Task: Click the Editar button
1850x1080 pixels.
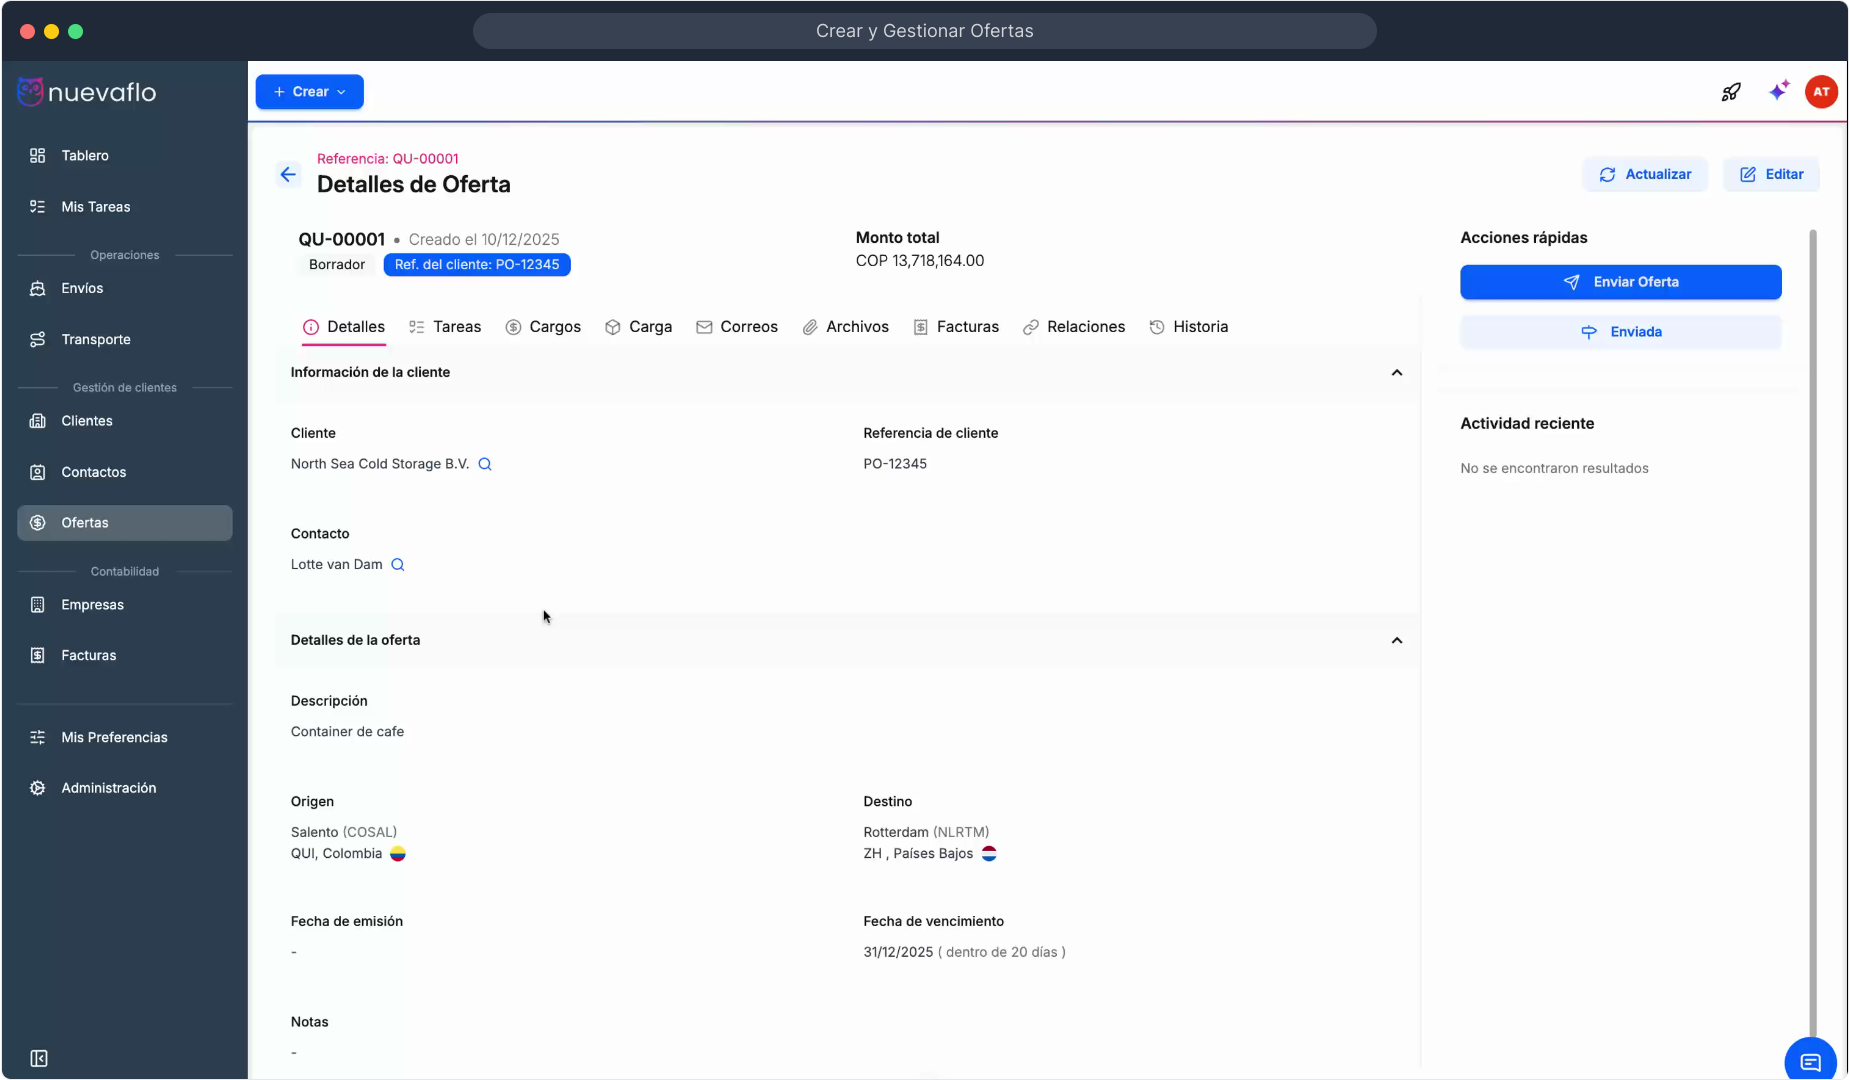Action: pyautogui.click(x=1771, y=175)
